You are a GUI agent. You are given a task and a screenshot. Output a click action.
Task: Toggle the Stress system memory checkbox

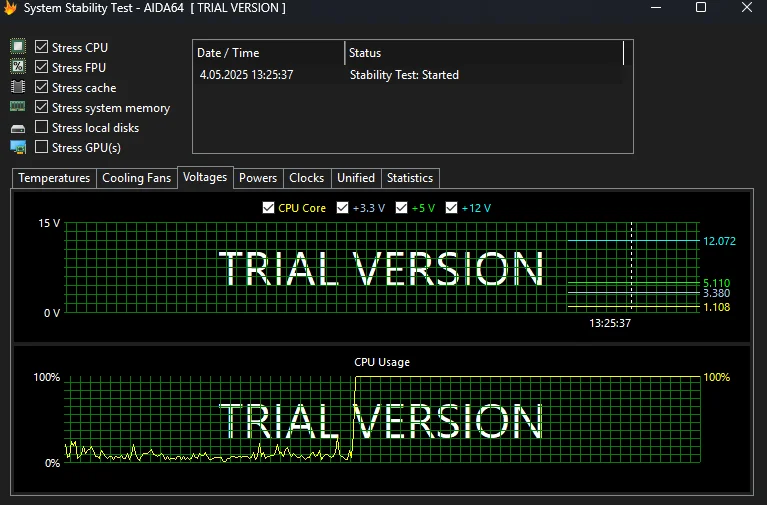pos(42,107)
